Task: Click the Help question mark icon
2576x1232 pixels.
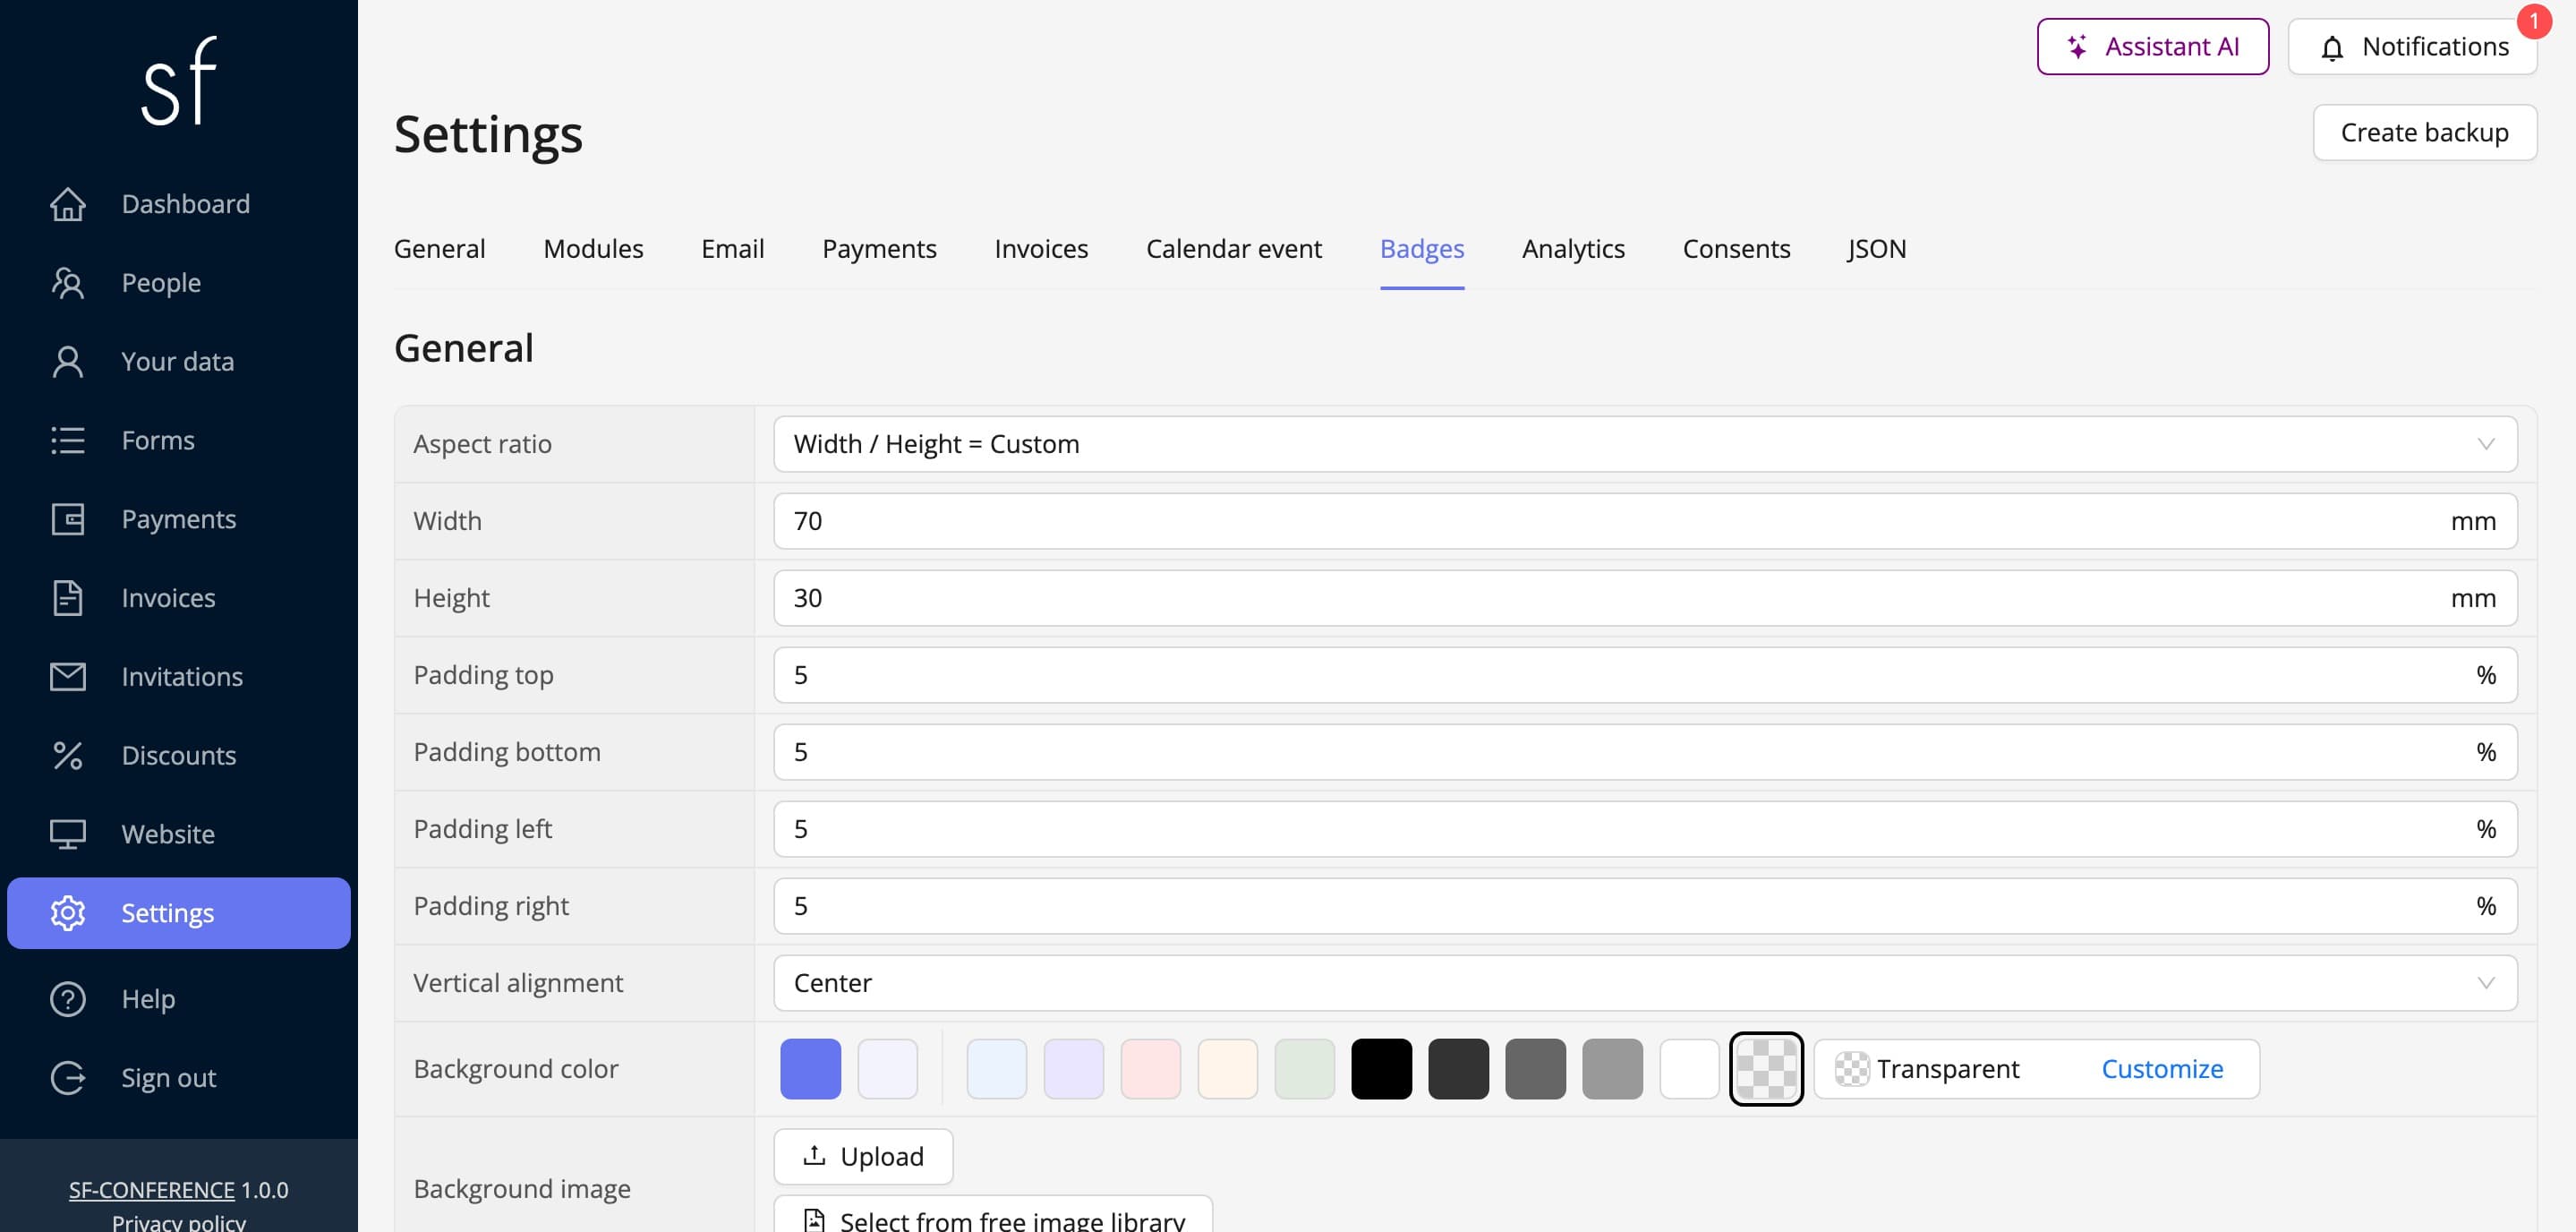Action: tap(68, 999)
